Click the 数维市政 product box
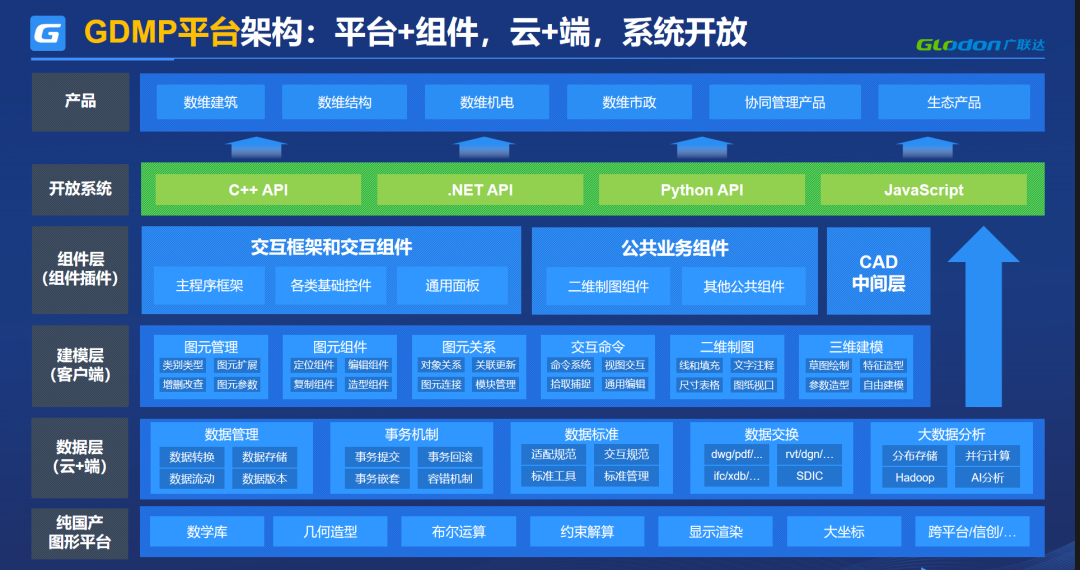This screenshot has width=1080, height=570. click(629, 103)
